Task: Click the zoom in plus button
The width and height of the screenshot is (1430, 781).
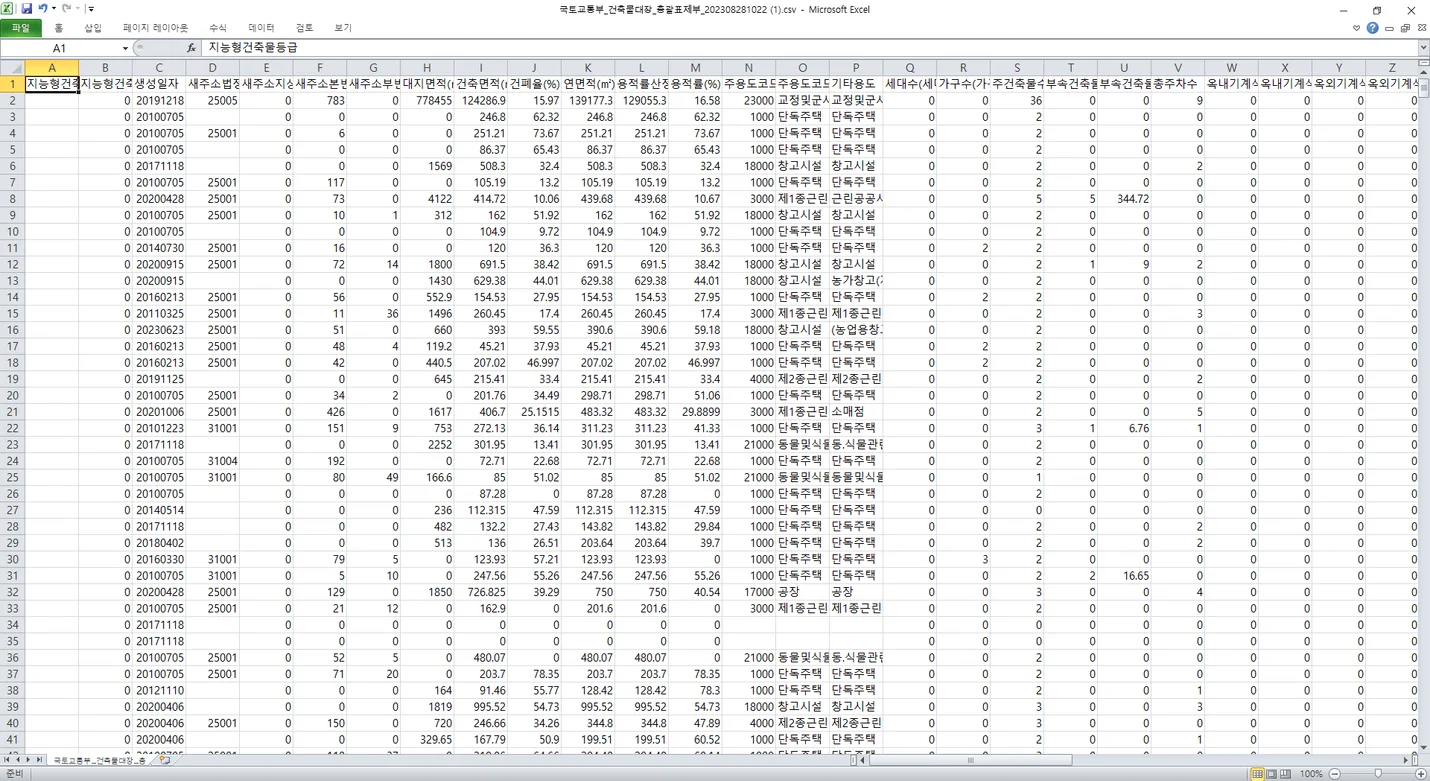Action: coord(1422,774)
